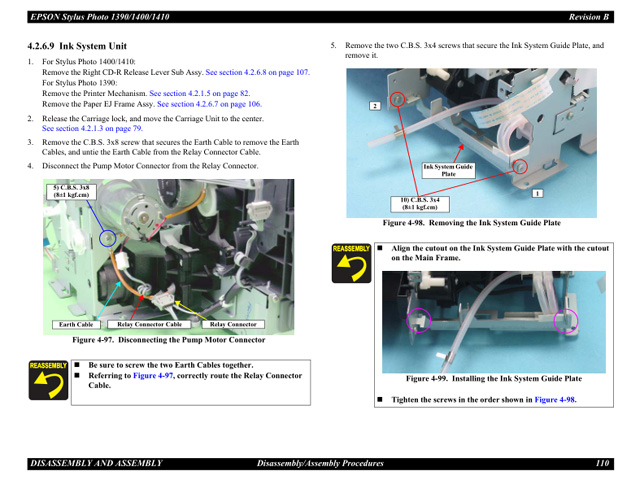Click page number 110 in the footer

(x=601, y=463)
